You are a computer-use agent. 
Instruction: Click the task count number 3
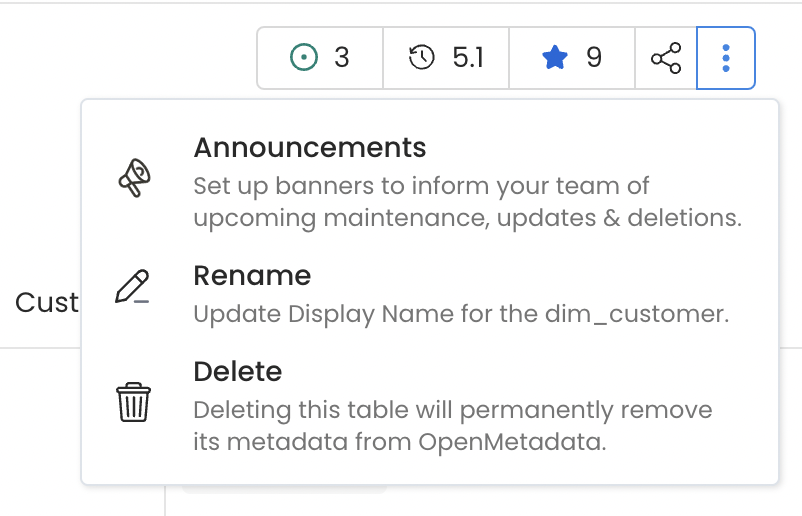click(342, 58)
